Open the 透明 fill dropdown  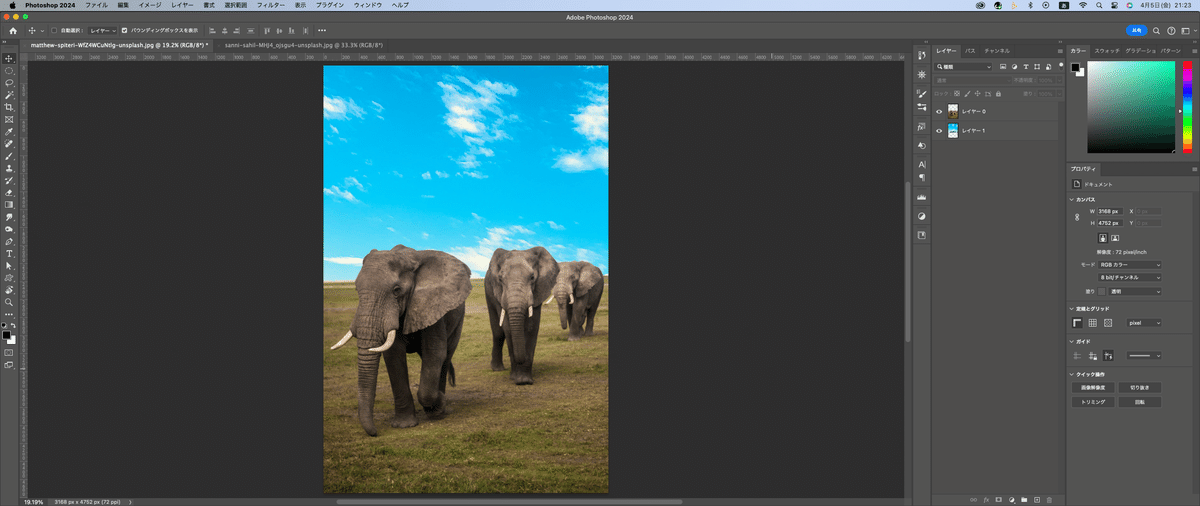tap(1135, 291)
